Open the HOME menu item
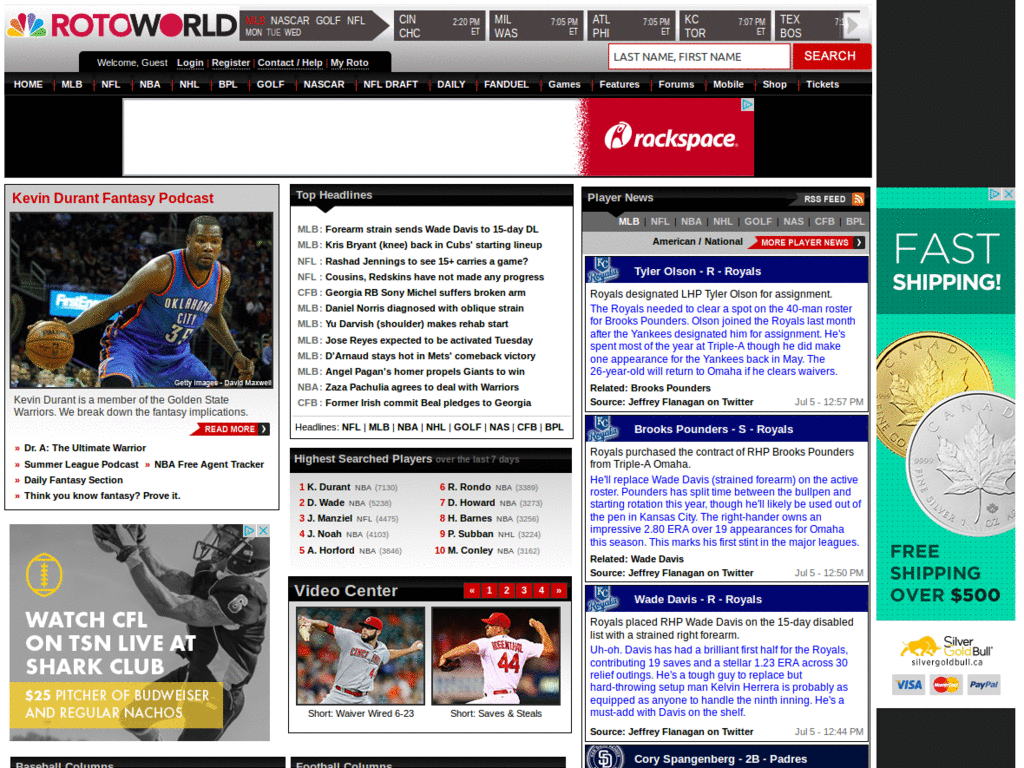Image resolution: width=1024 pixels, height=768 pixels. (x=28, y=84)
